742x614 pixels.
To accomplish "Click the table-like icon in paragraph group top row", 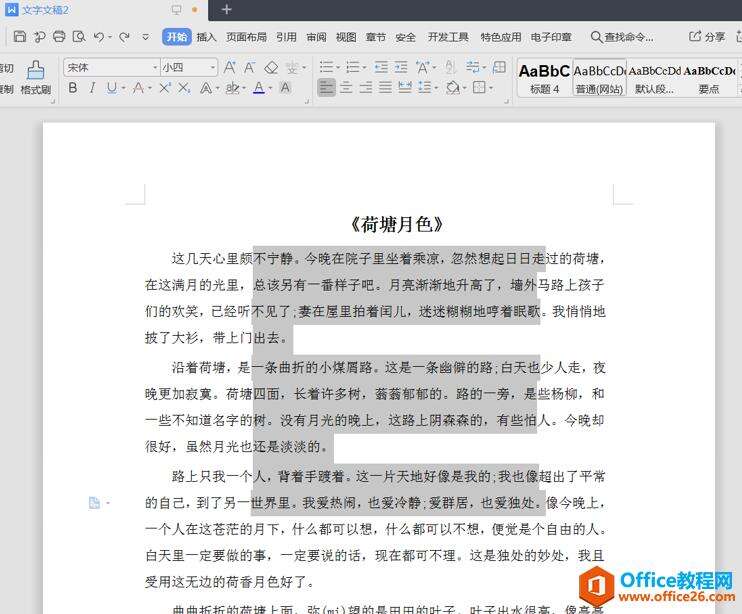I will tap(499, 67).
